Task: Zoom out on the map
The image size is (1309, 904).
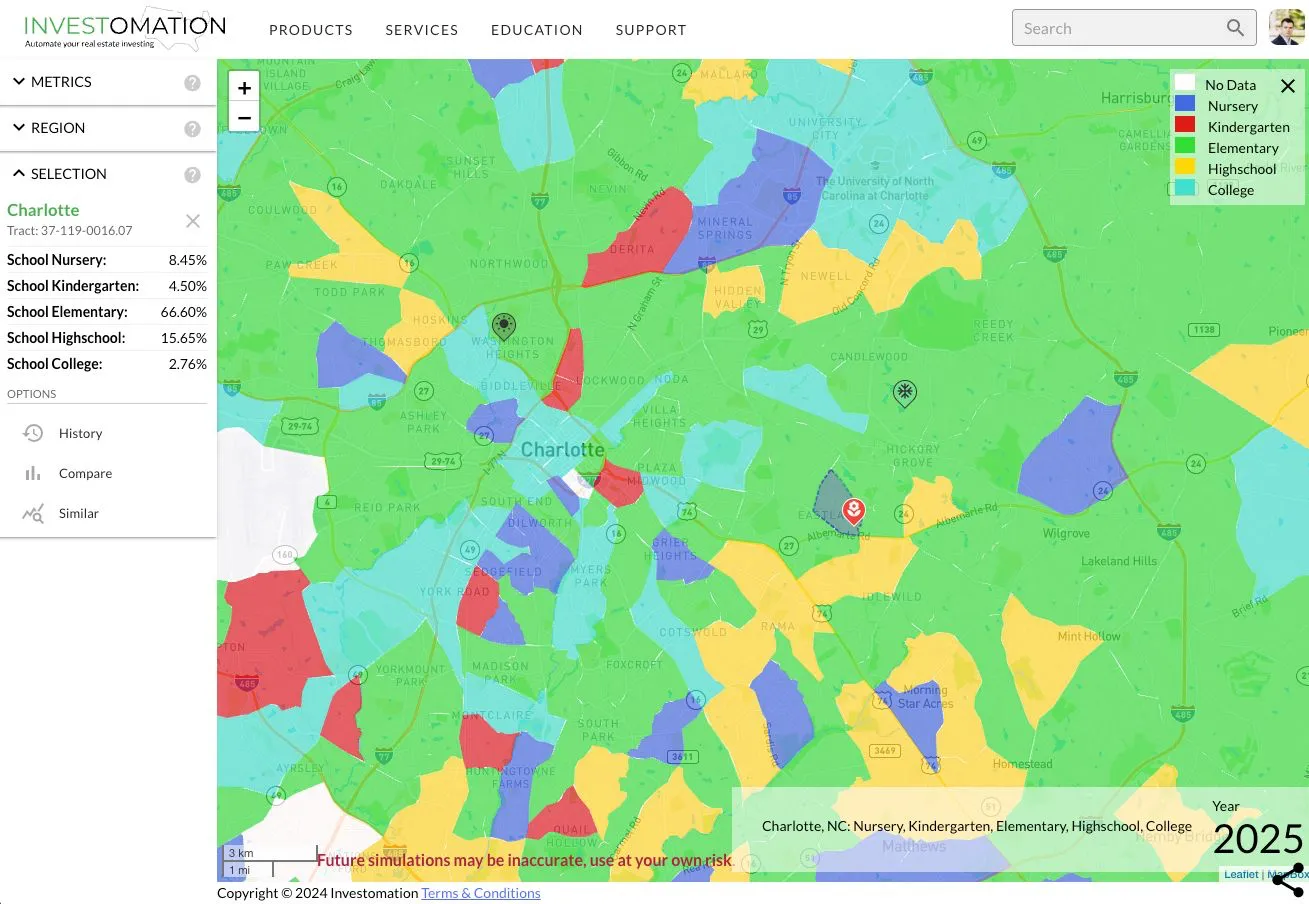Action: [244, 117]
